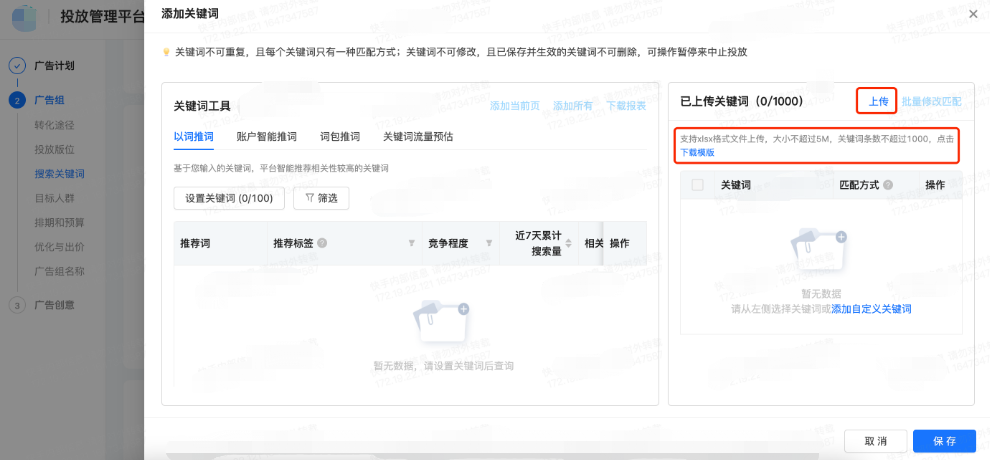Click 添加所有 link
The image size is (990, 460).
coord(573,106)
